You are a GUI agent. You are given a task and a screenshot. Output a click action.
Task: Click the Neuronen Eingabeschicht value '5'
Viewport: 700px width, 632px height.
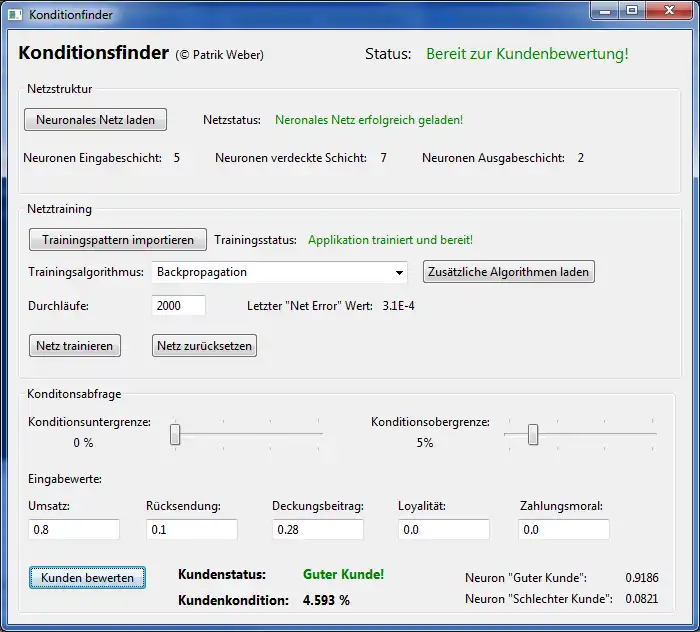point(177,158)
